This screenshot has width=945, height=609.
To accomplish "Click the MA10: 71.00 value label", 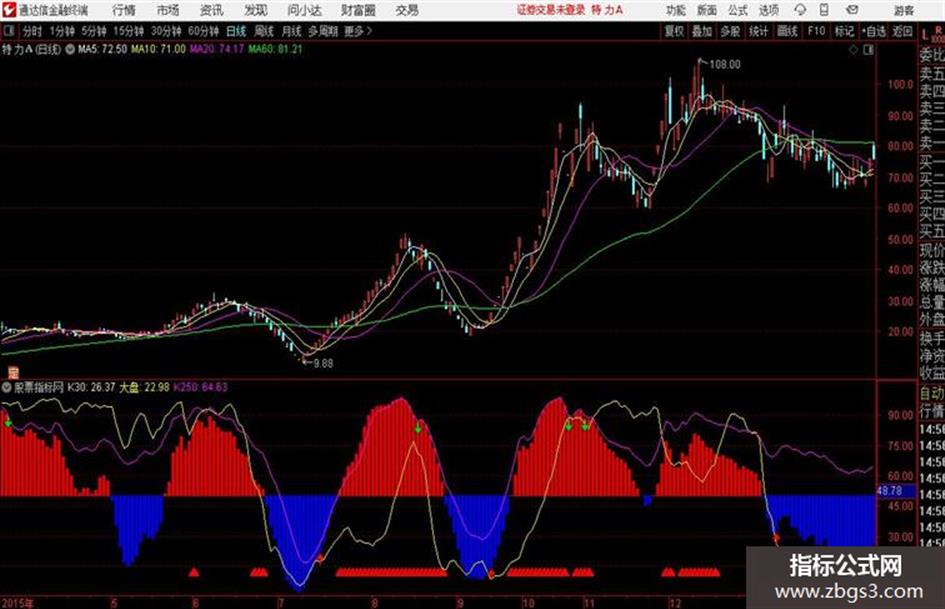I will (159, 49).
